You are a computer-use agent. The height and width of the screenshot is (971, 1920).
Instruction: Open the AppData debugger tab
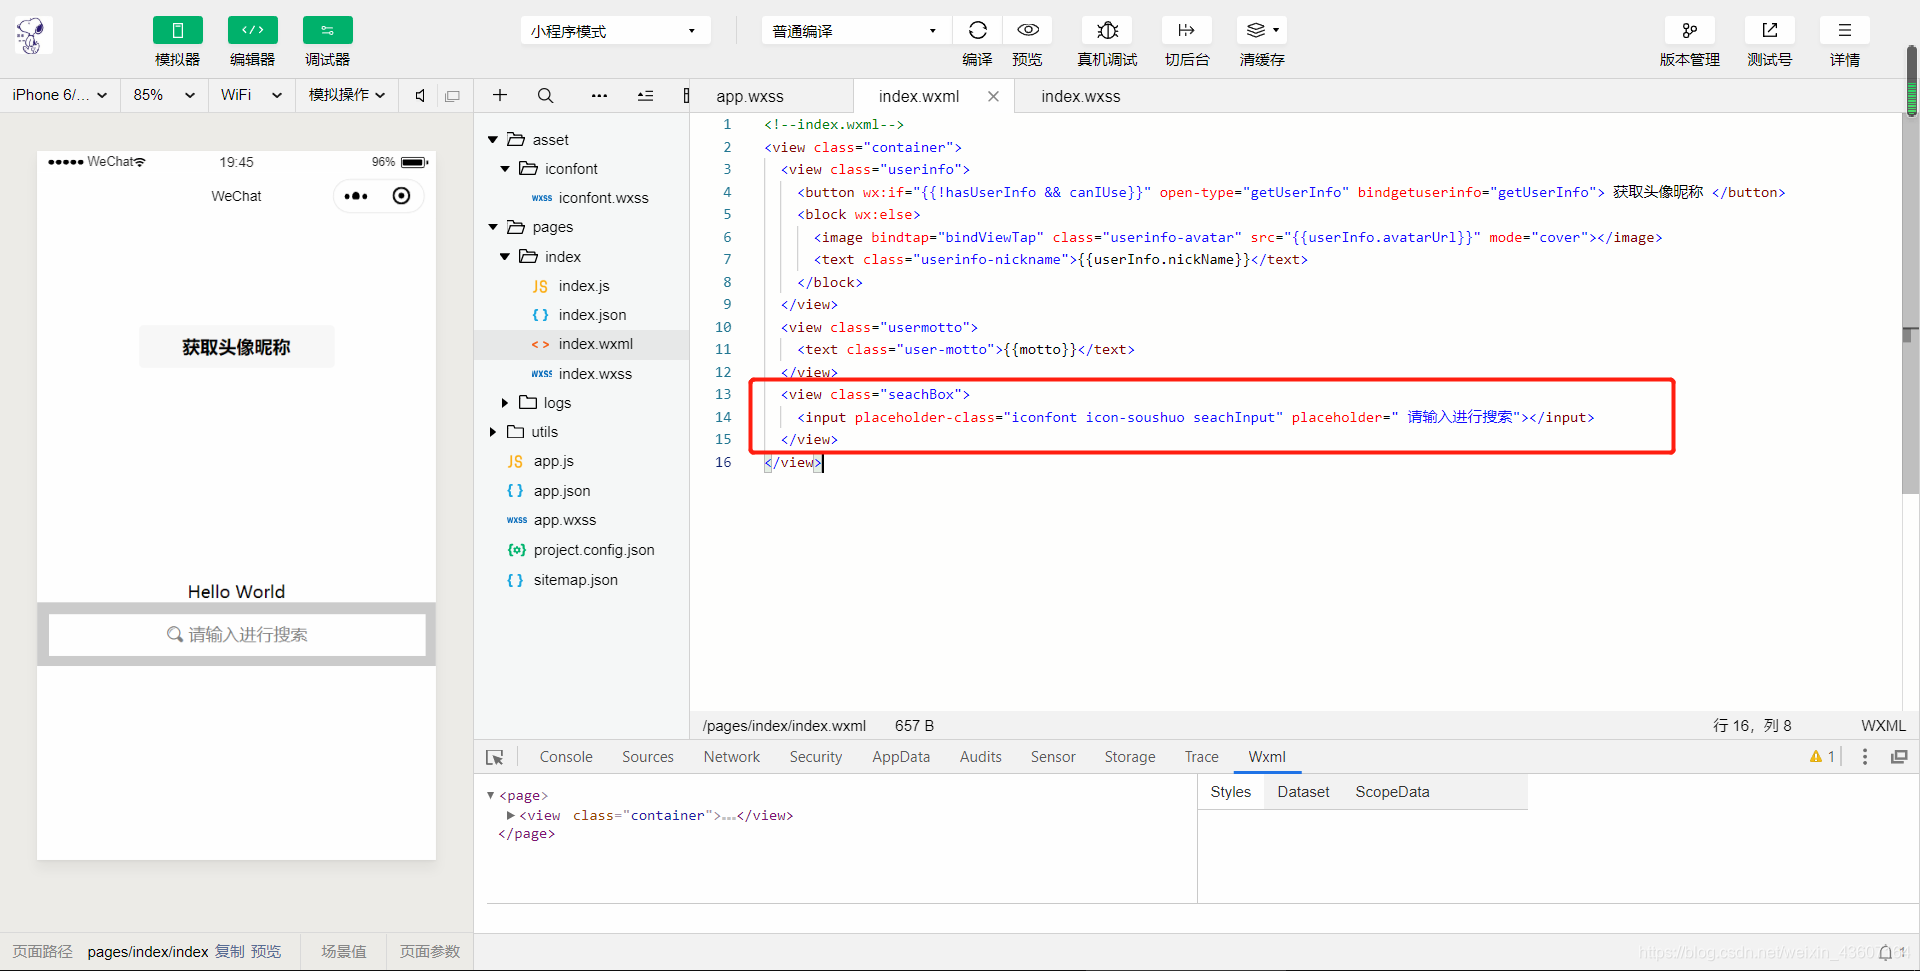point(901,757)
